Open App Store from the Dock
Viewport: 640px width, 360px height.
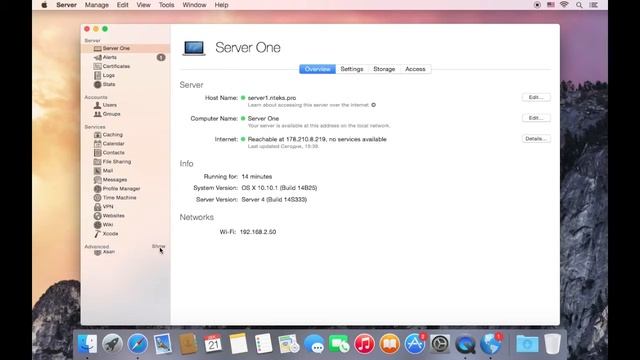coord(415,344)
